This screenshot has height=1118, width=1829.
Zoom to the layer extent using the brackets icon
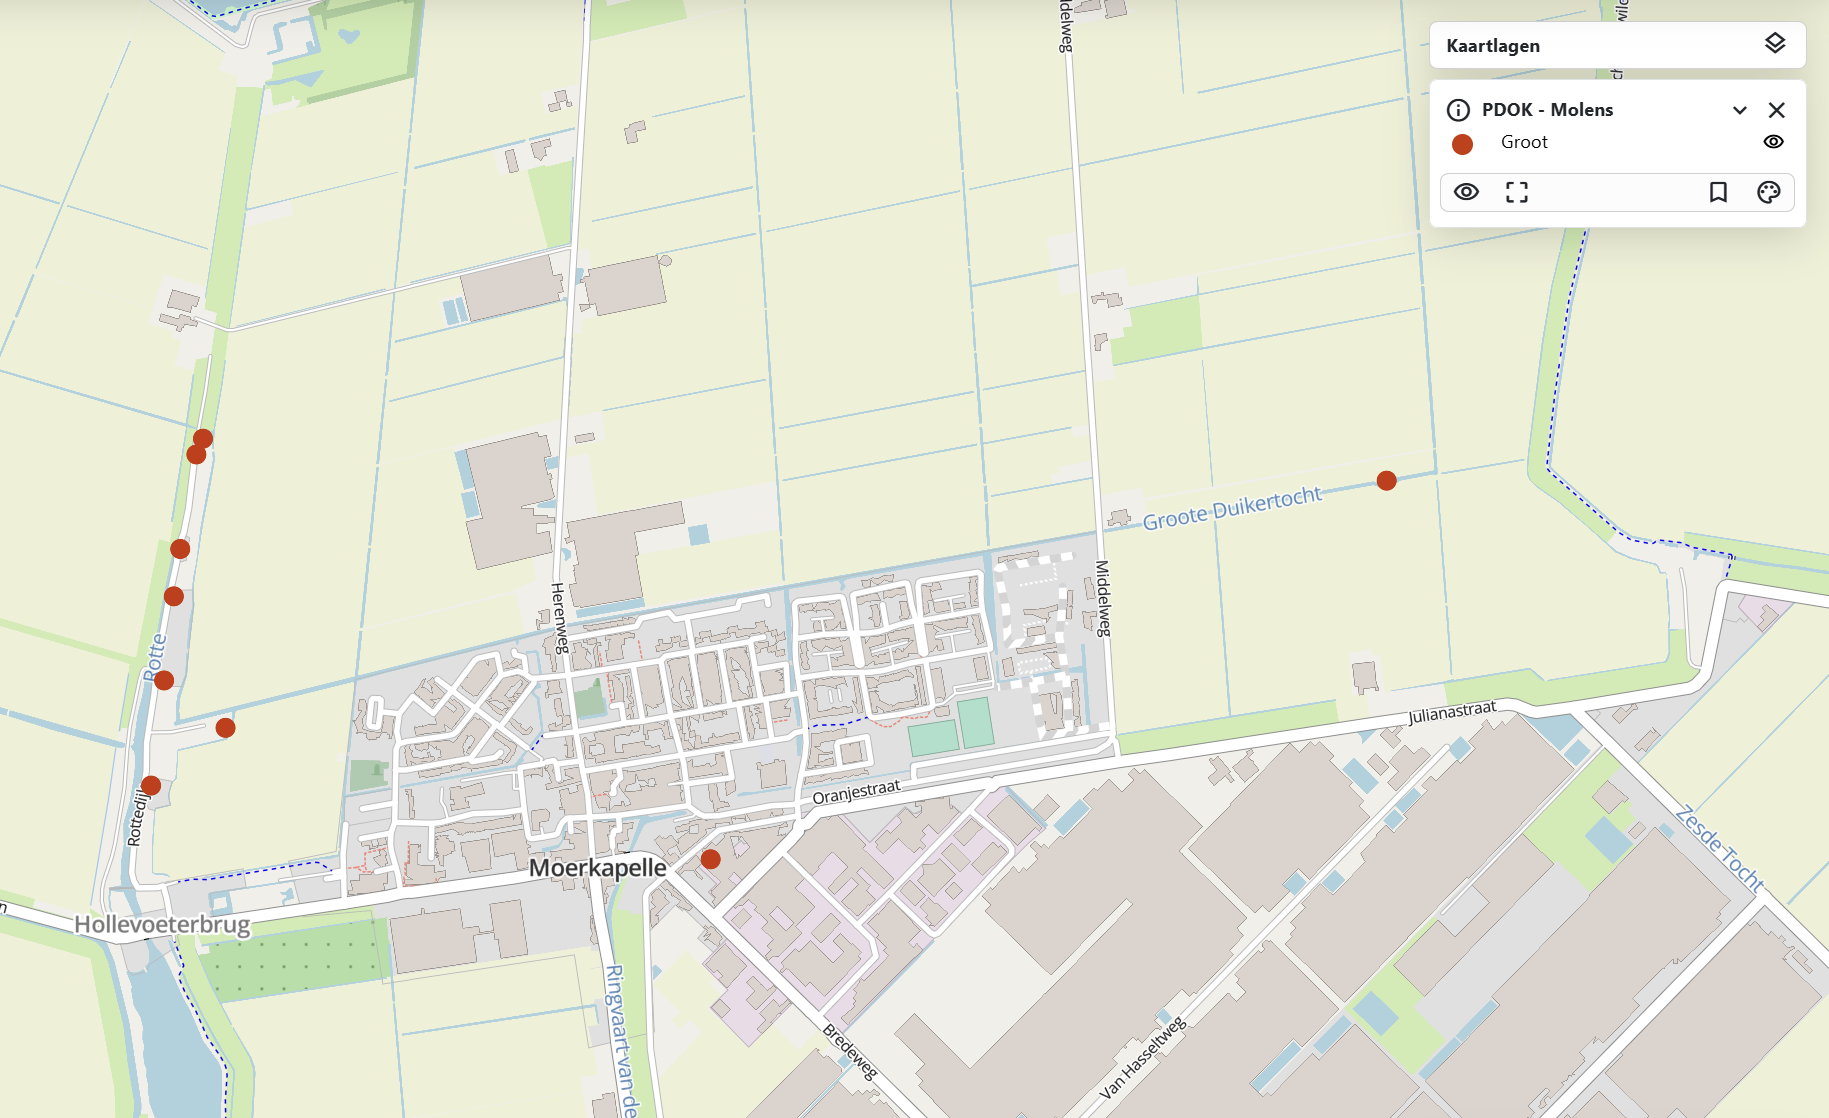coord(1516,192)
